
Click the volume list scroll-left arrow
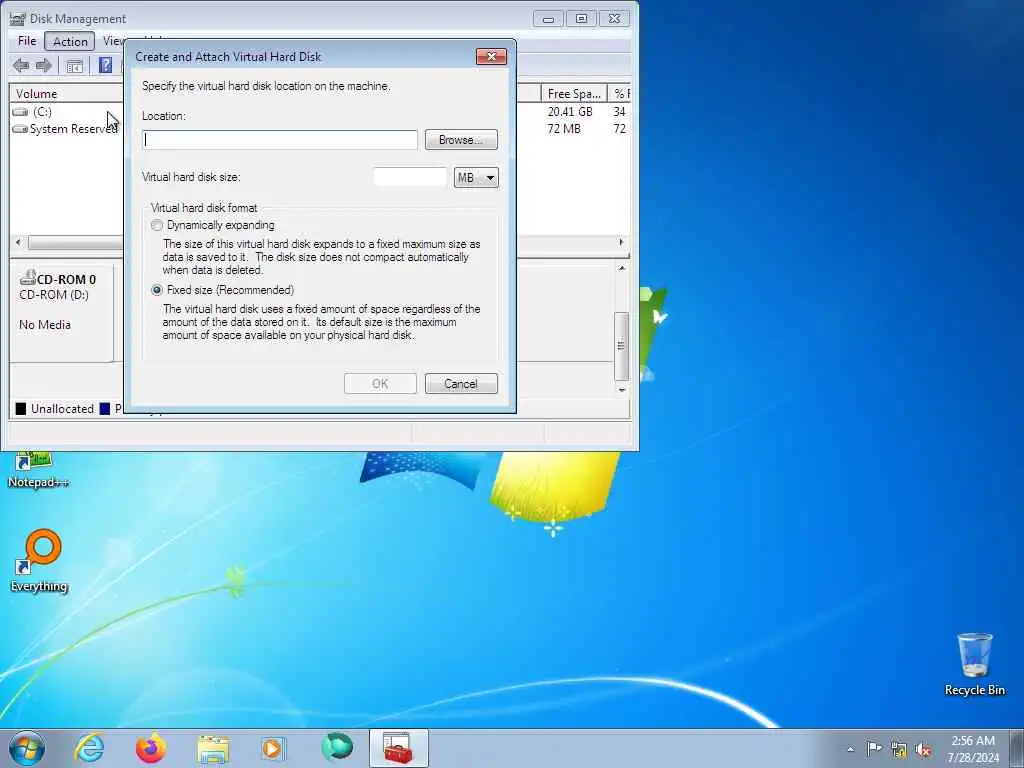click(x=18, y=242)
